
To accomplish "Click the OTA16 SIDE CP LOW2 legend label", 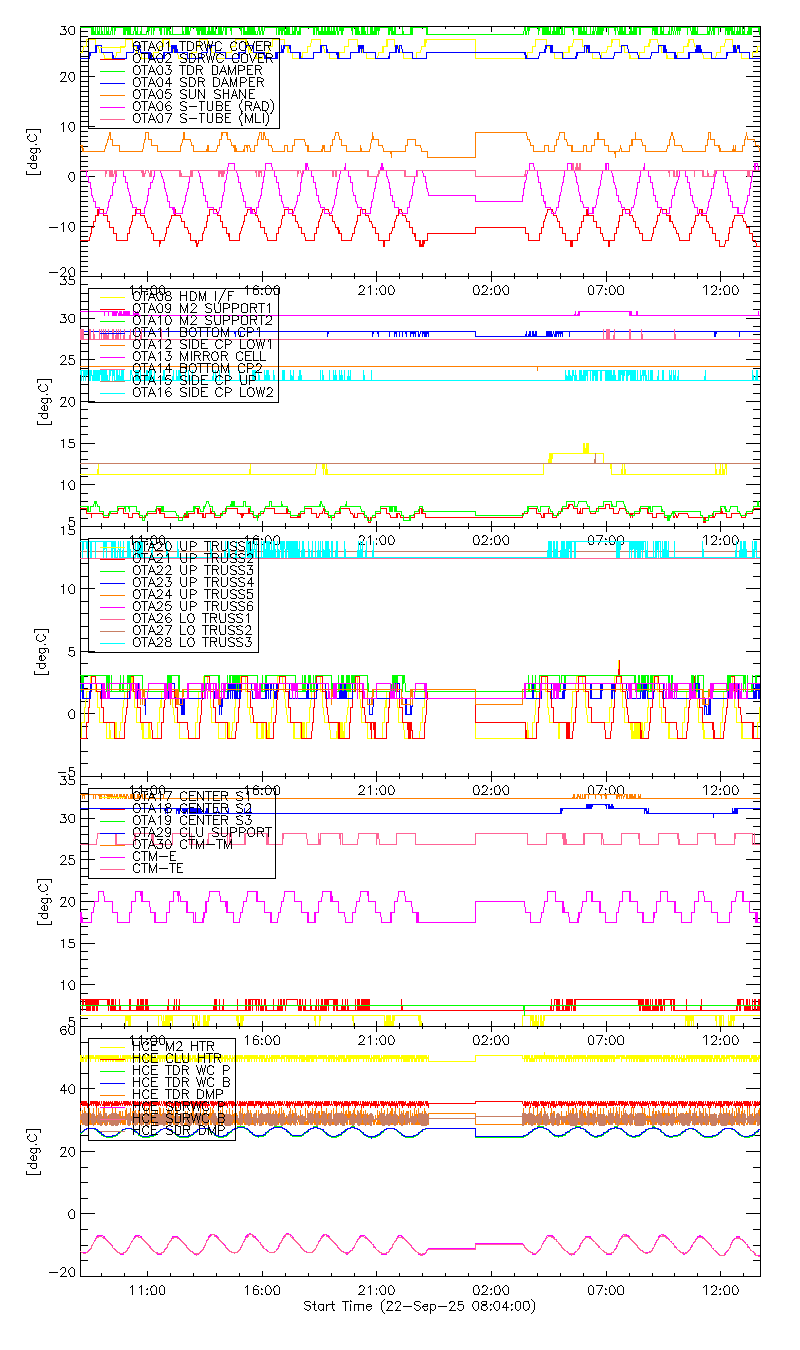I will coord(204,393).
